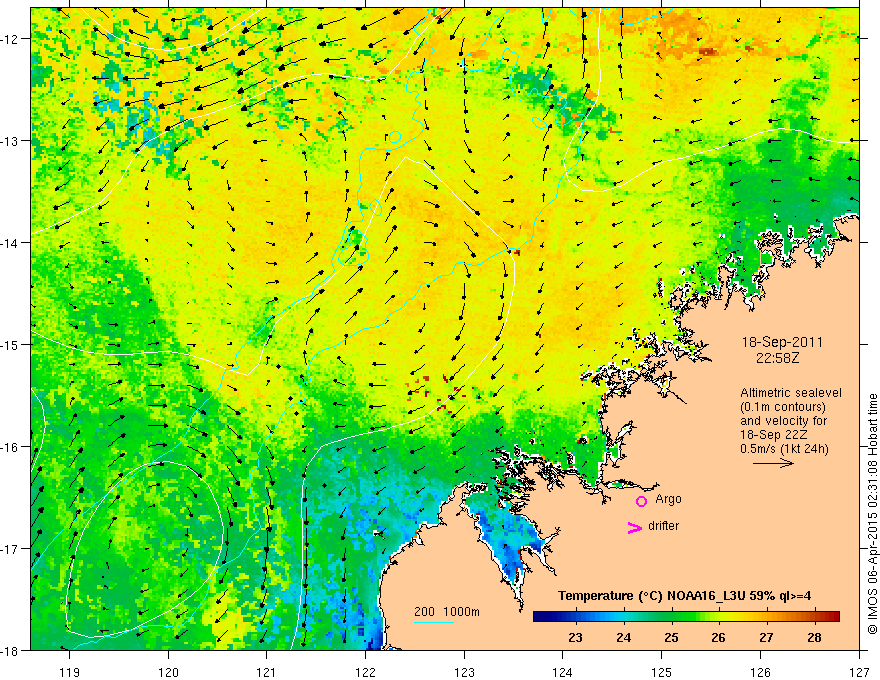This screenshot has height=680, width=880.
Task: Click the 'Altimetric sealevel' caption text
Action: (791, 393)
